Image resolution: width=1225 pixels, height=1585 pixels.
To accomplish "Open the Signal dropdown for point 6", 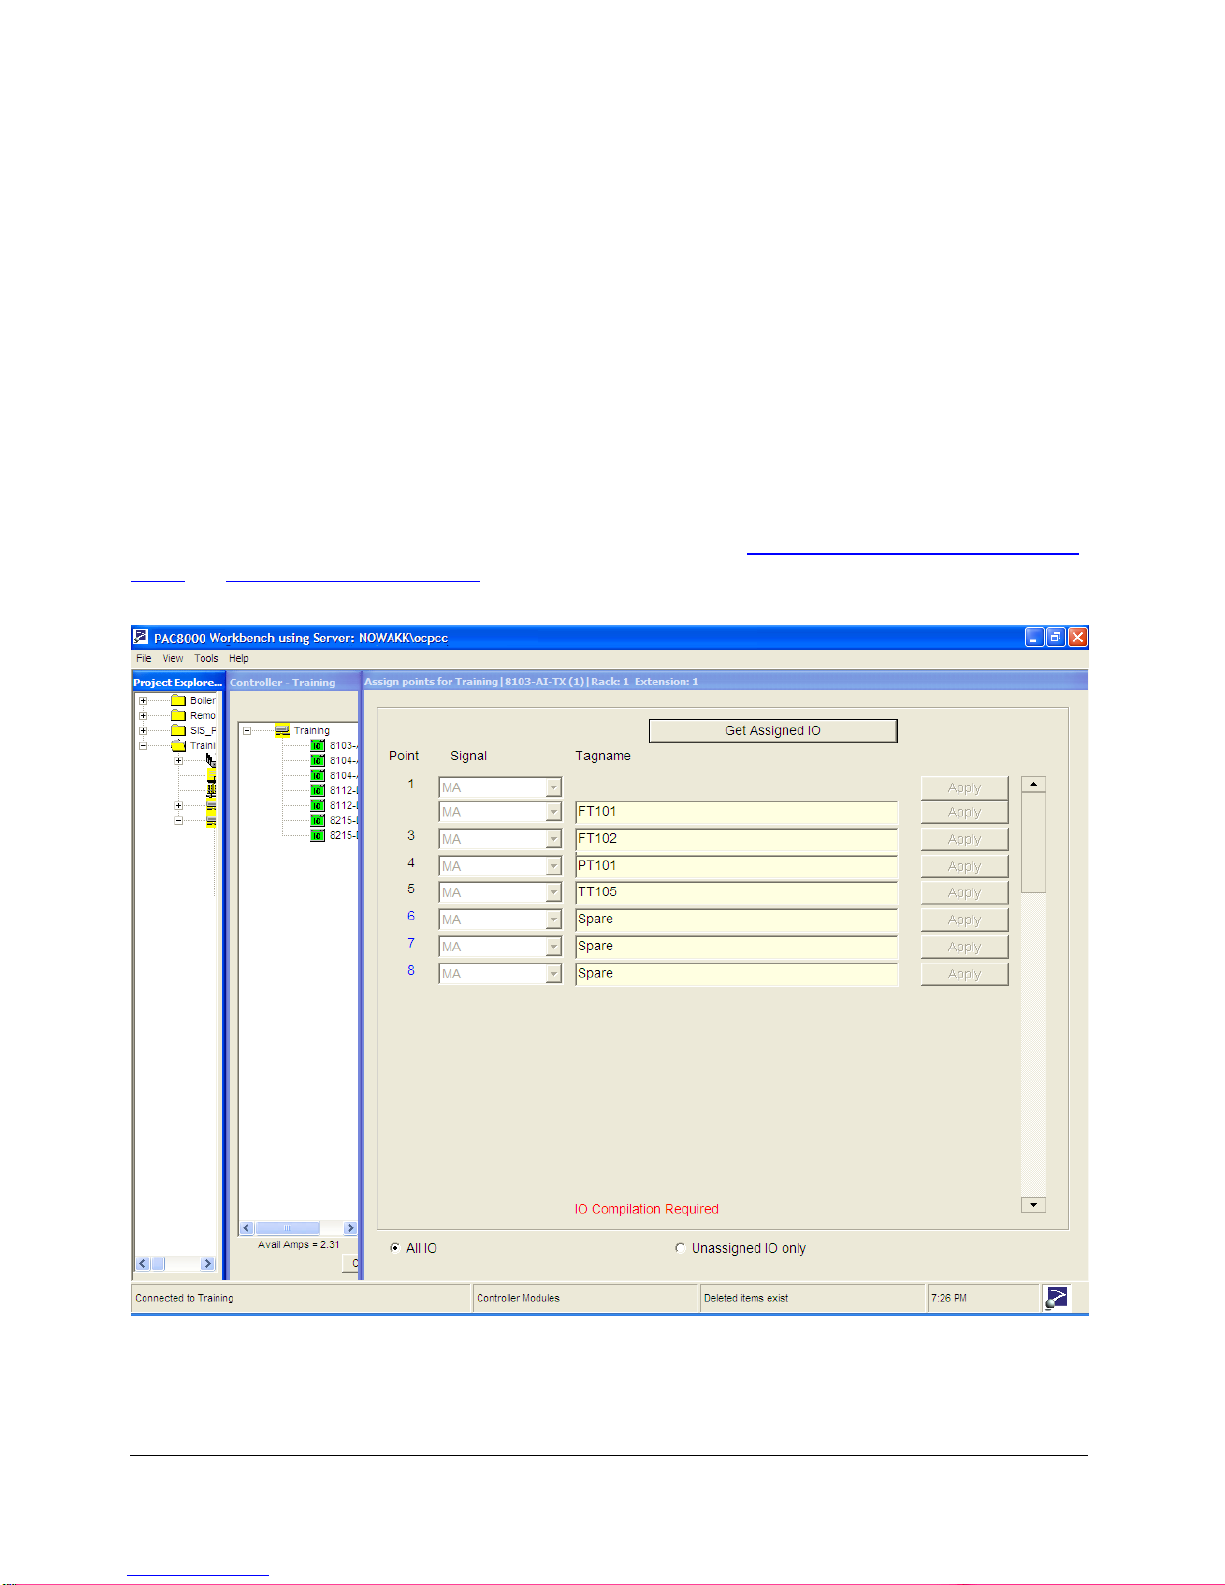I will coord(553,919).
